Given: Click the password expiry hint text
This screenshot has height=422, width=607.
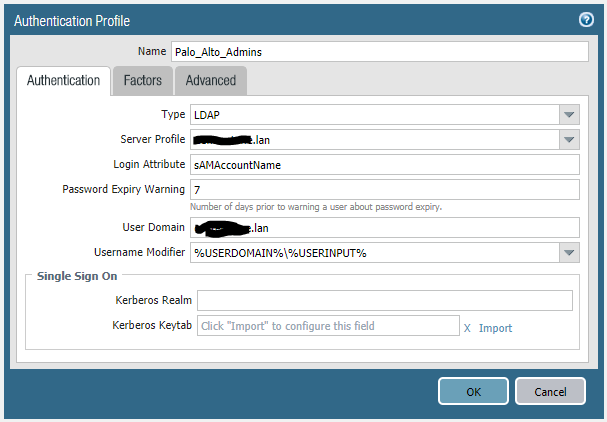Looking at the screenshot, I should 316,207.
